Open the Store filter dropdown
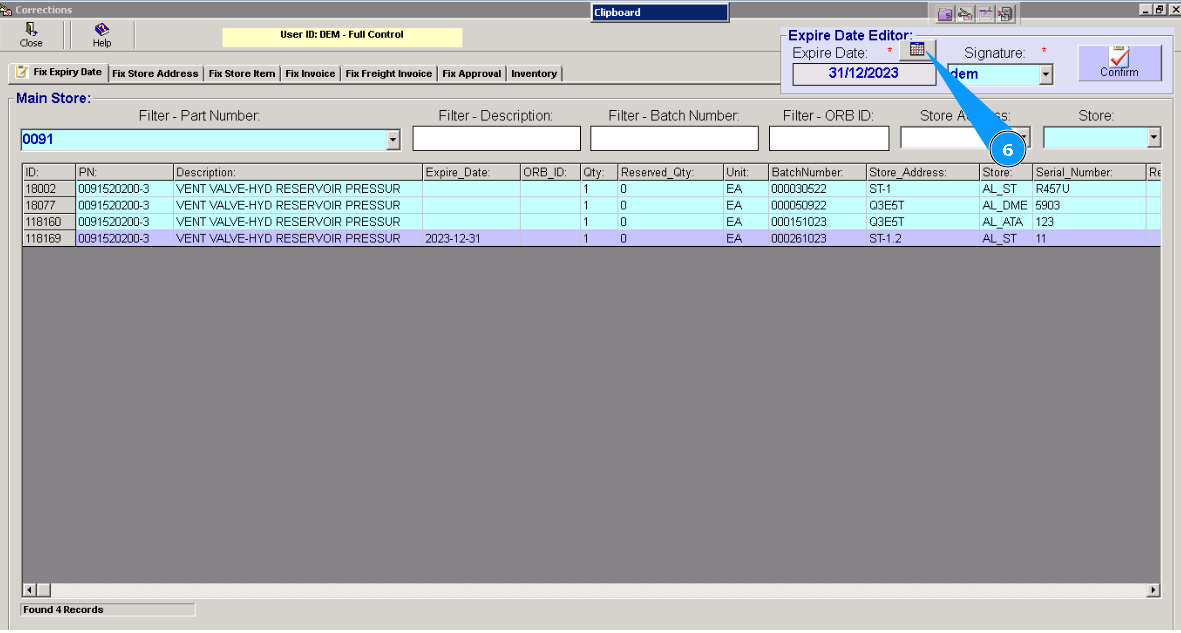This screenshot has height=633, width=1181. 1154,137
